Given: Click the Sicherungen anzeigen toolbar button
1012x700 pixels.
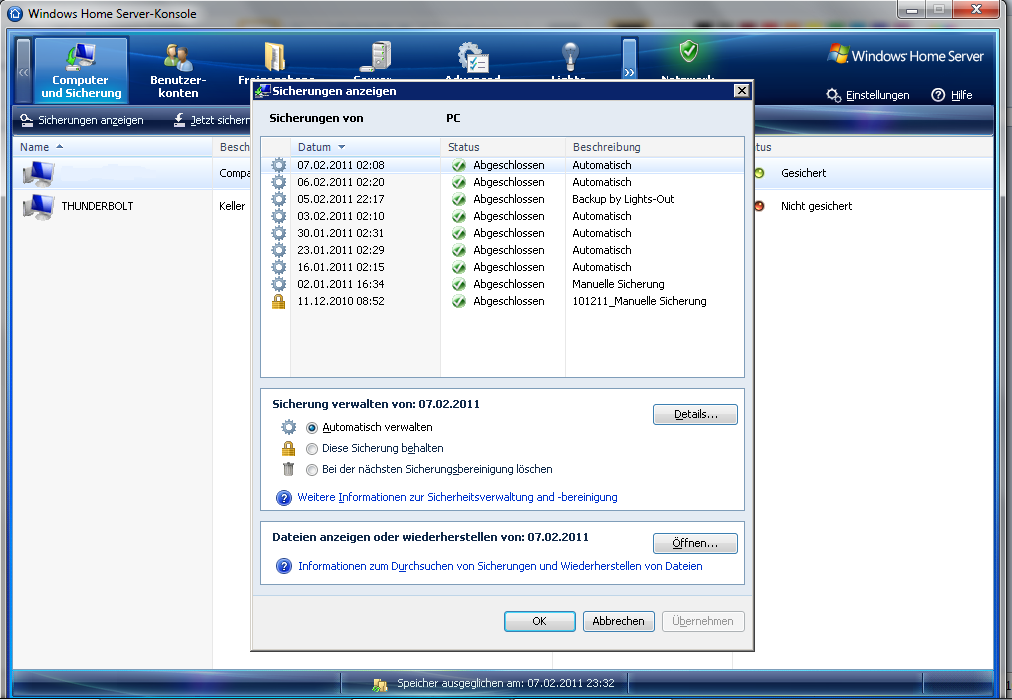Looking at the screenshot, I should point(81,120).
